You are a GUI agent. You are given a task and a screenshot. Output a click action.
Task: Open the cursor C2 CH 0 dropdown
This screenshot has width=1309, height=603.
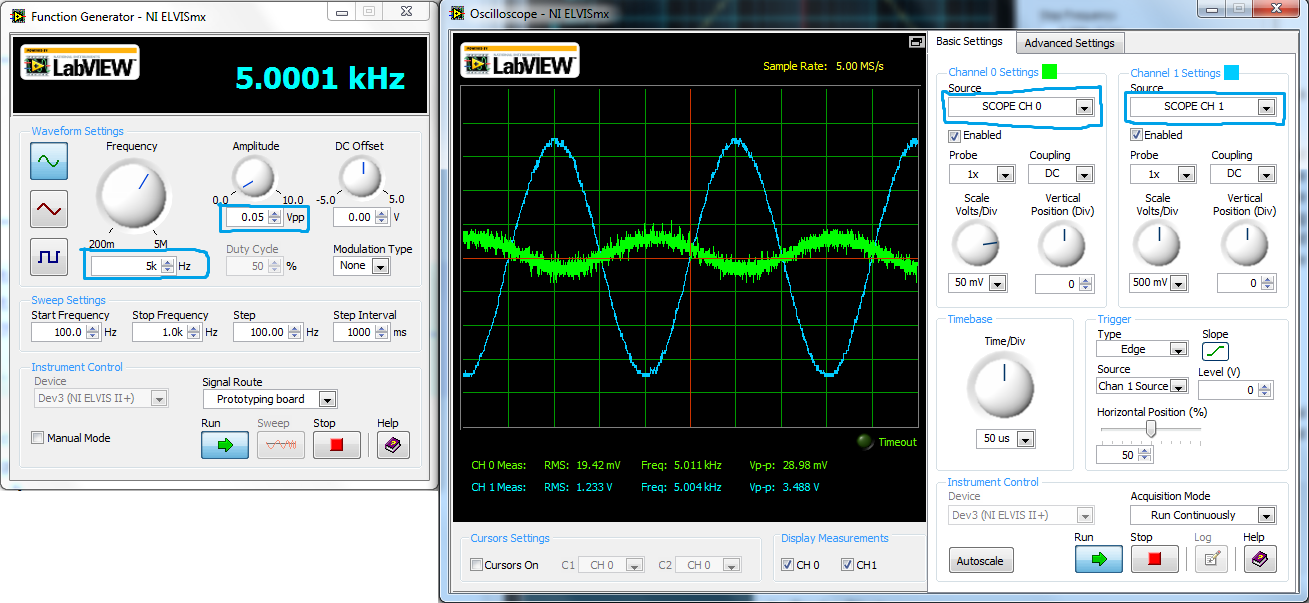pos(730,565)
